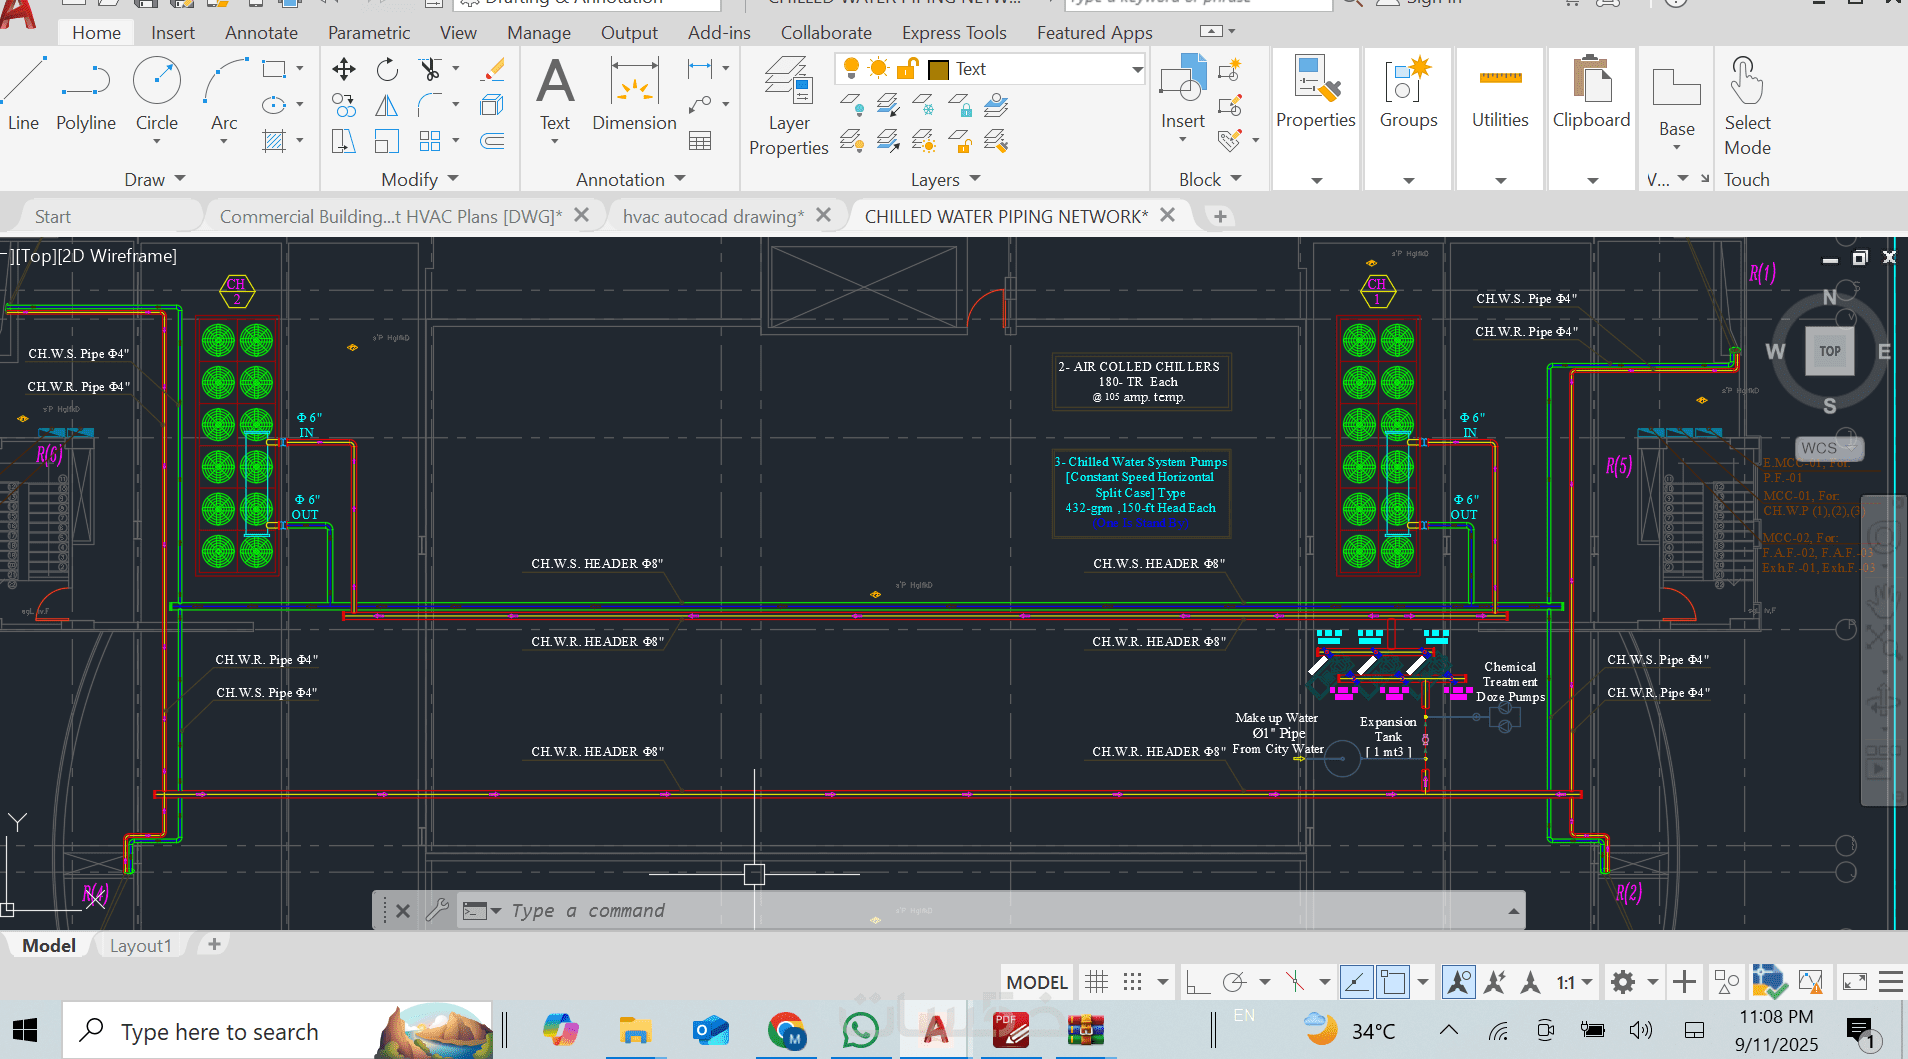Toggle the layer lock padlock icon
This screenshot has height=1059, width=1908.
coord(908,69)
